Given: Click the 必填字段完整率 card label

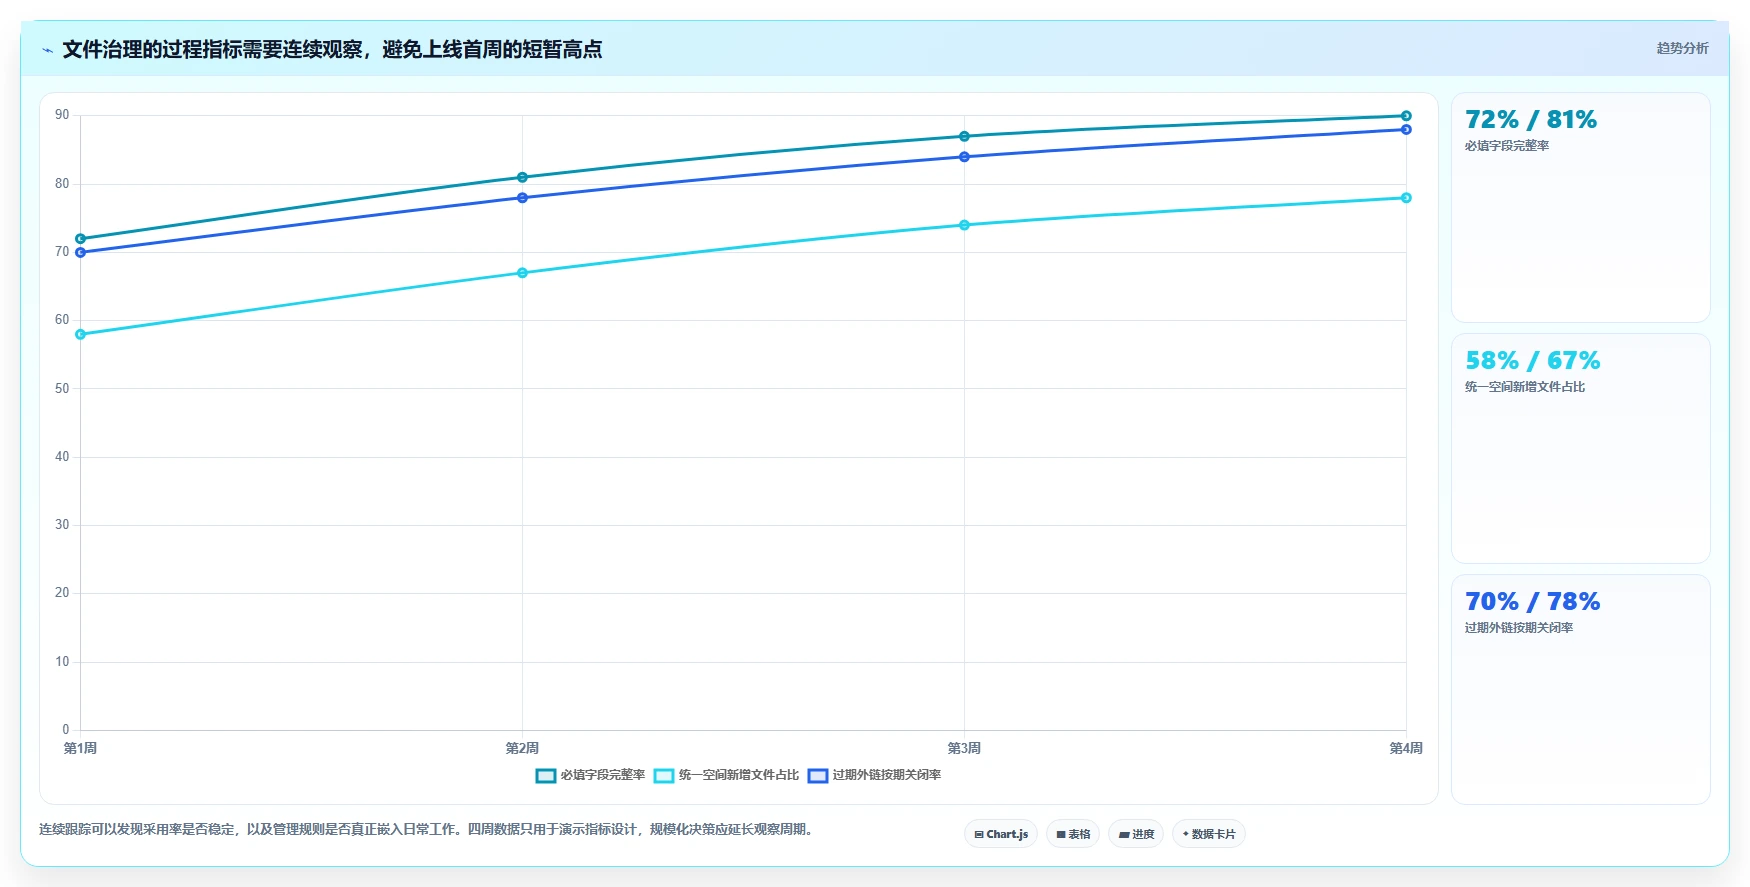Looking at the screenshot, I should coord(1507,146).
